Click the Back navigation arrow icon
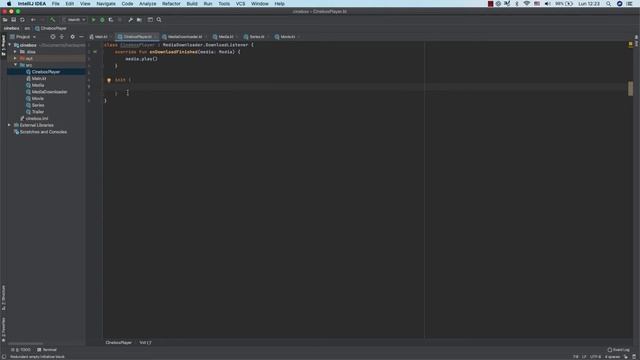This screenshot has height=360, width=640. pyautogui.click(x=33, y=20)
